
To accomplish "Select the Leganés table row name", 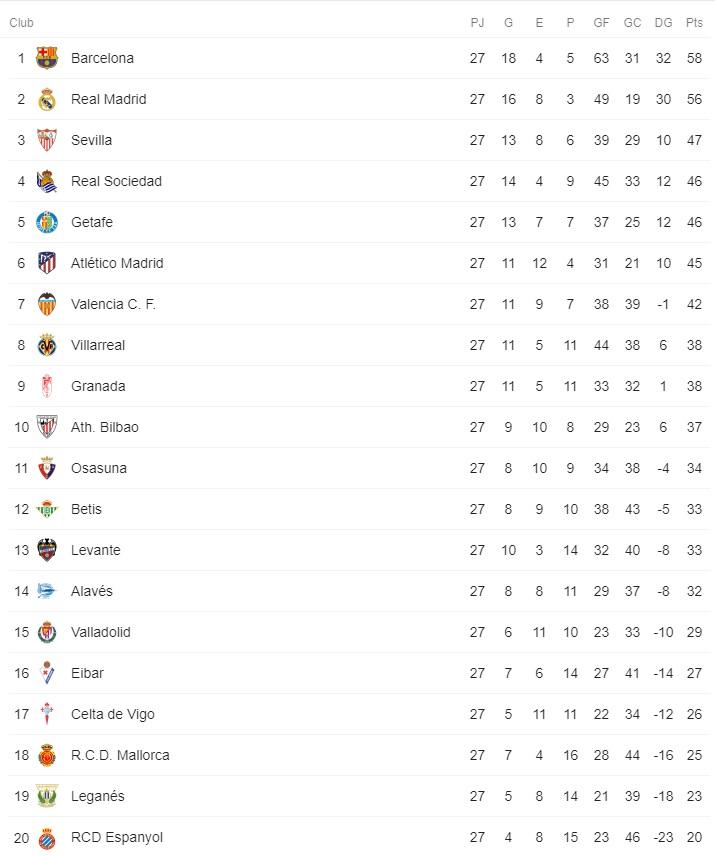I will [98, 796].
